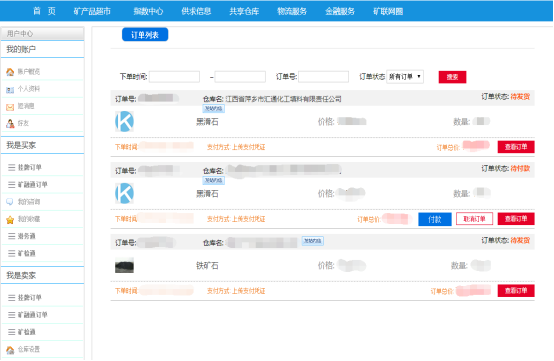Image resolution: width=554 pixels, height=361 pixels.
Task: Click 查看订单 for the 铁矿石 order
Action: tap(516, 291)
